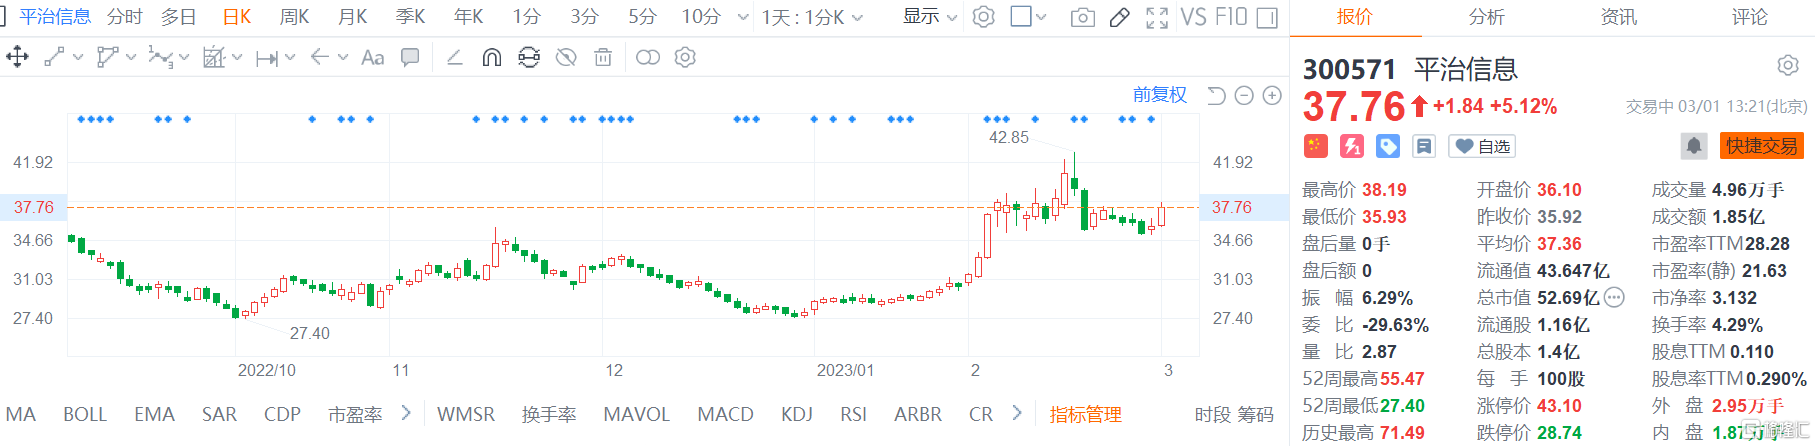Open the 1天:1分K dropdown
Screen dimensions: 1816x446
tap(812, 18)
